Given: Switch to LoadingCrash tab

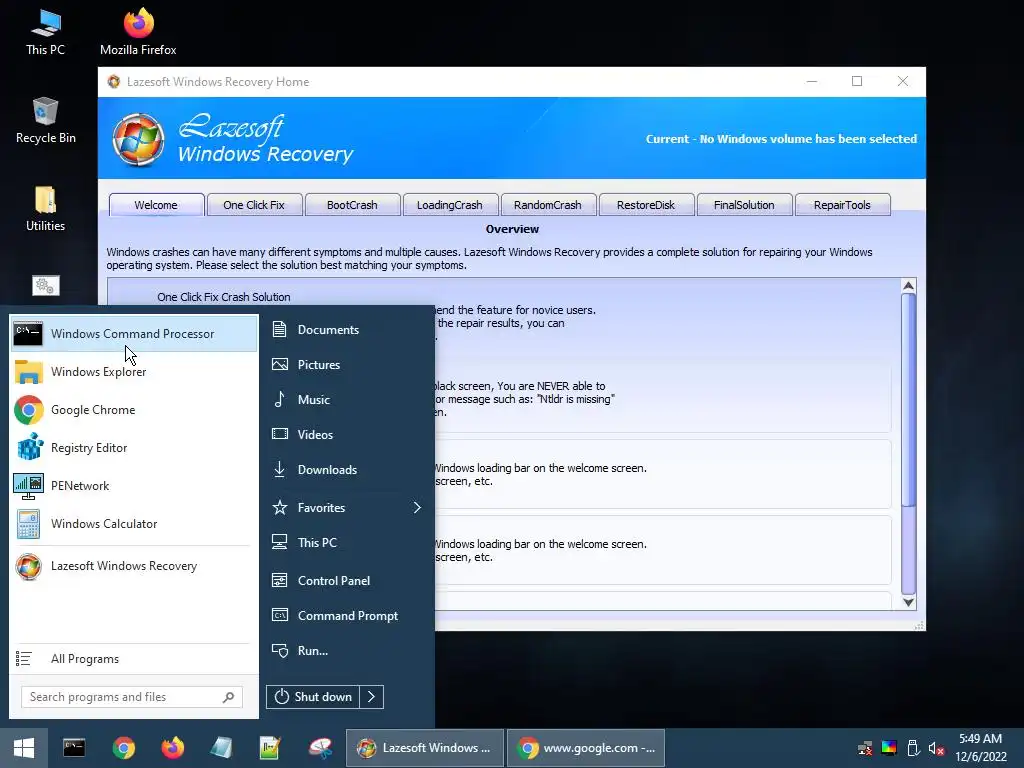Looking at the screenshot, I should 450,205.
